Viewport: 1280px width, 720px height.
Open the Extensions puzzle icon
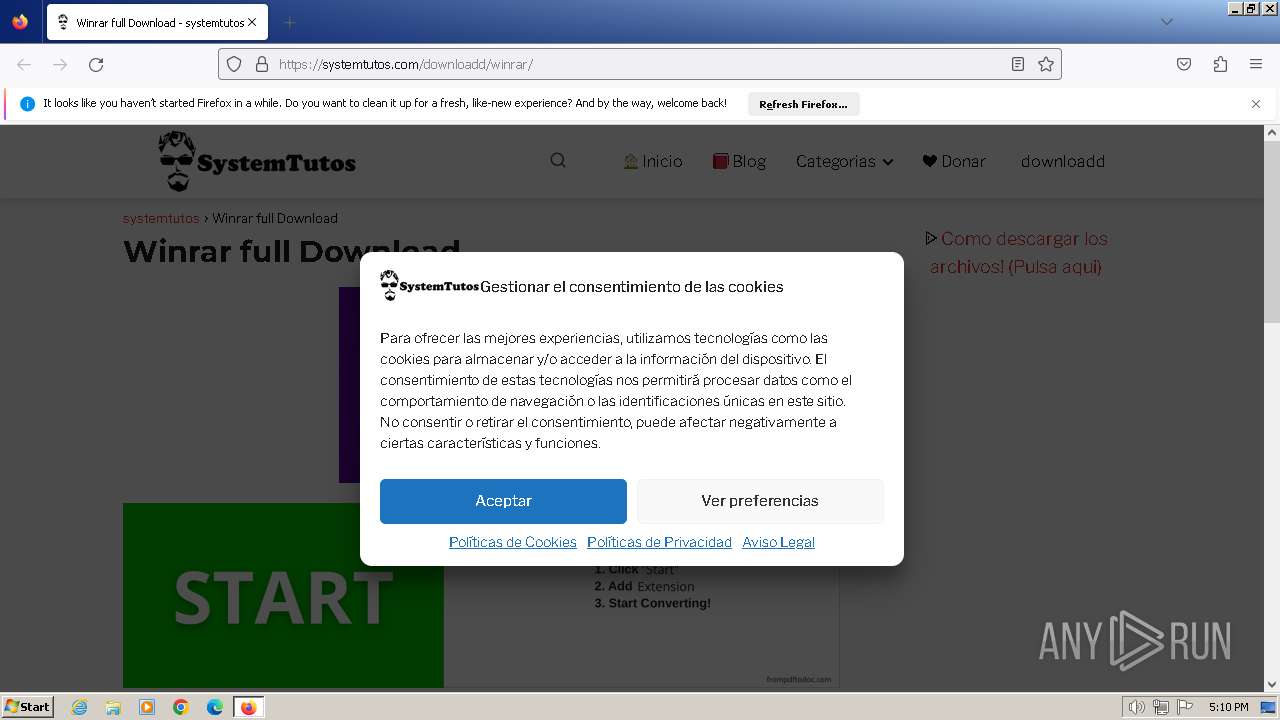(1220, 64)
